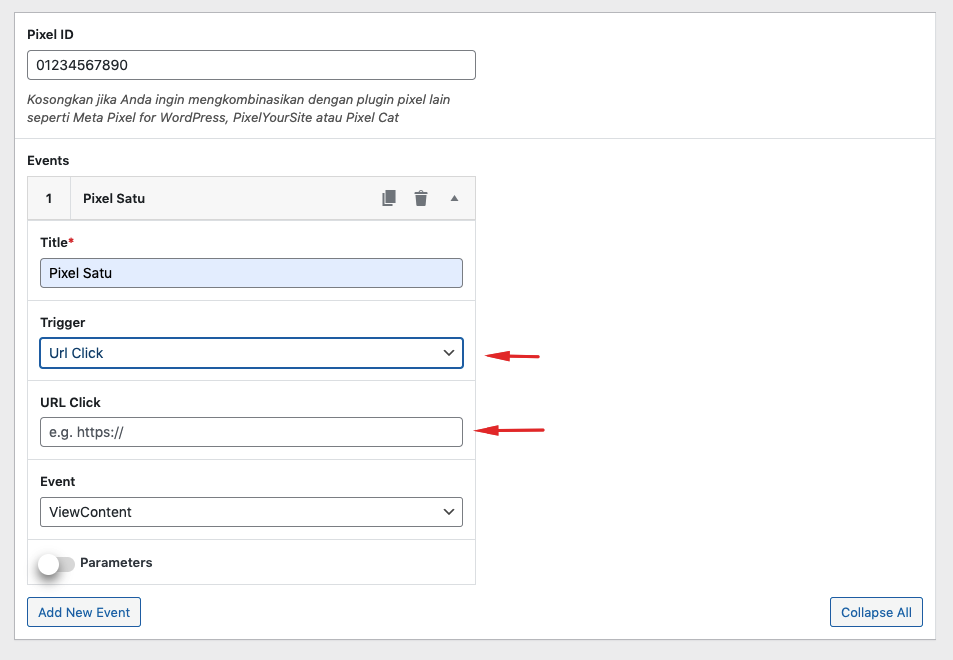Click the Title input field
Image resolution: width=953 pixels, height=660 pixels.
[x=251, y=273]
